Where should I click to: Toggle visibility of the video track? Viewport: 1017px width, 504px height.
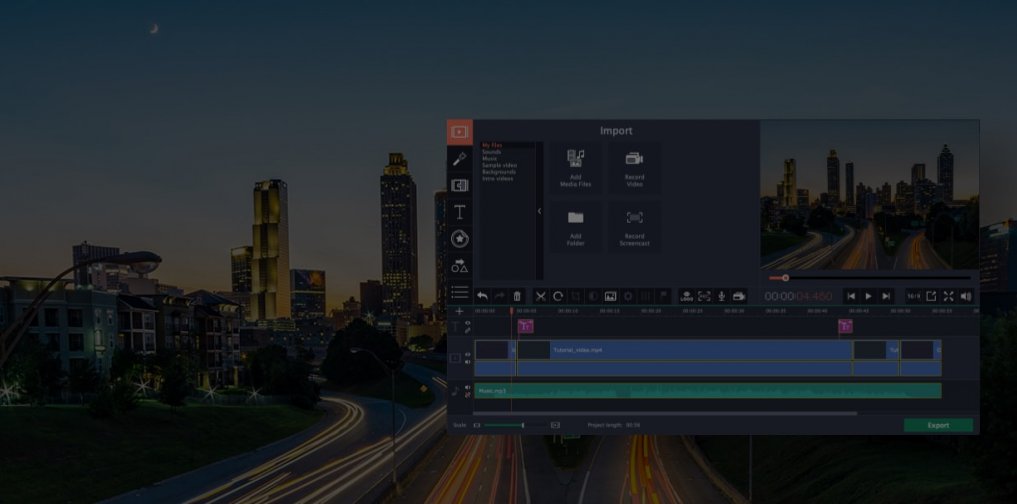pyautogui.click(x=468, y=353)
